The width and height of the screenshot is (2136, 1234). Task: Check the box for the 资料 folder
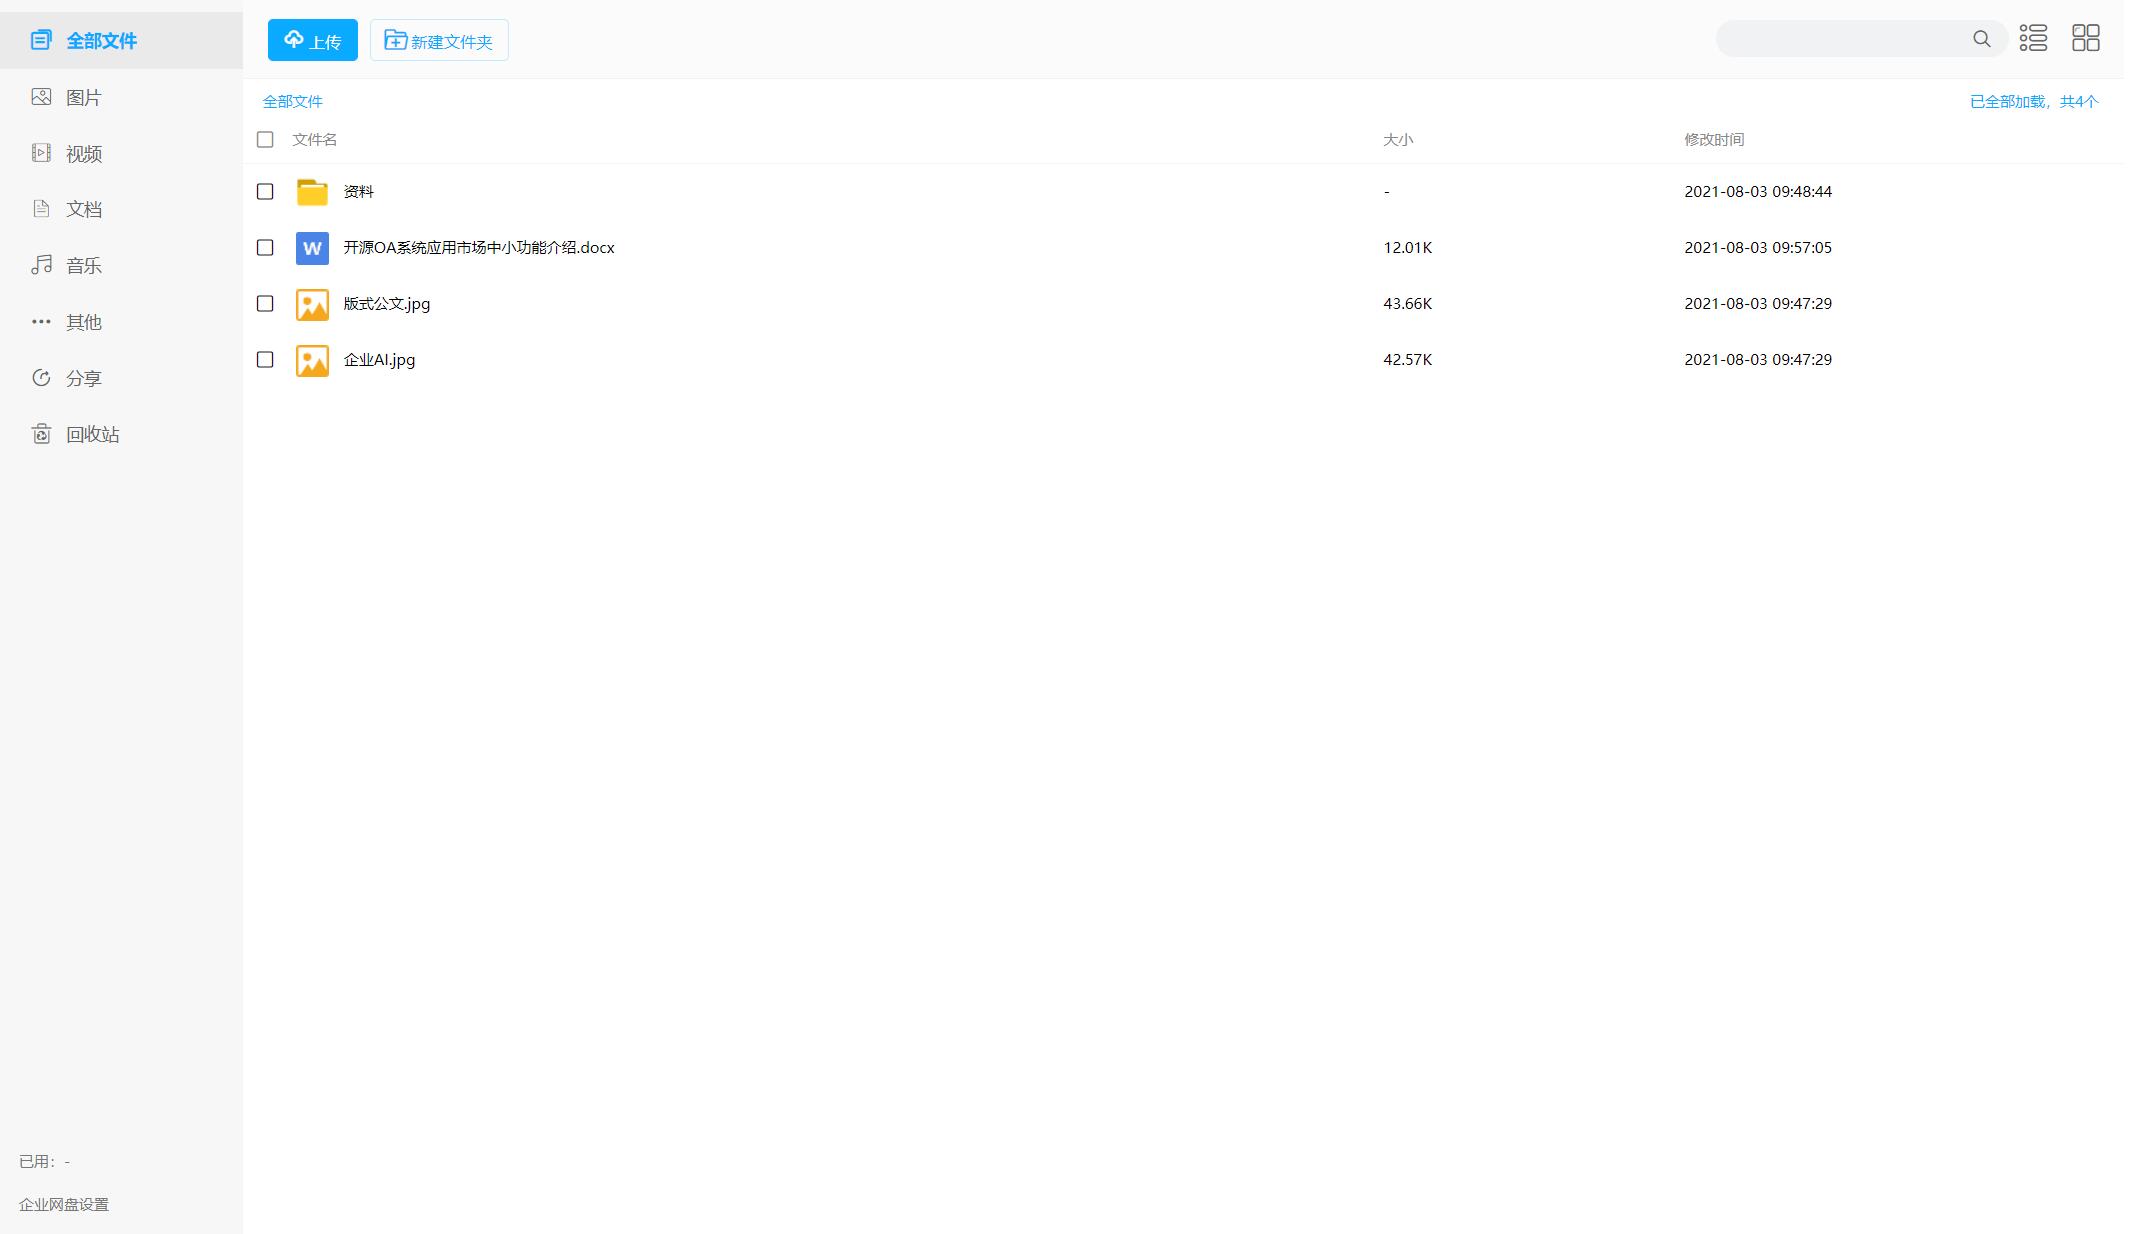pyautogui.click(x=265, y=191)
